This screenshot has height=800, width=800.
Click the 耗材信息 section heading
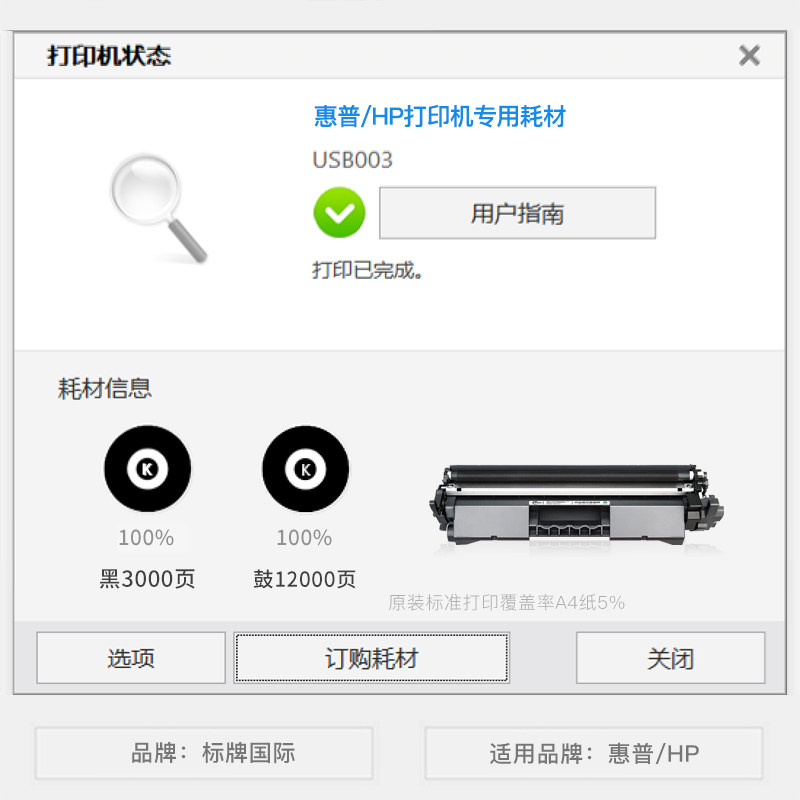(105, 388)
